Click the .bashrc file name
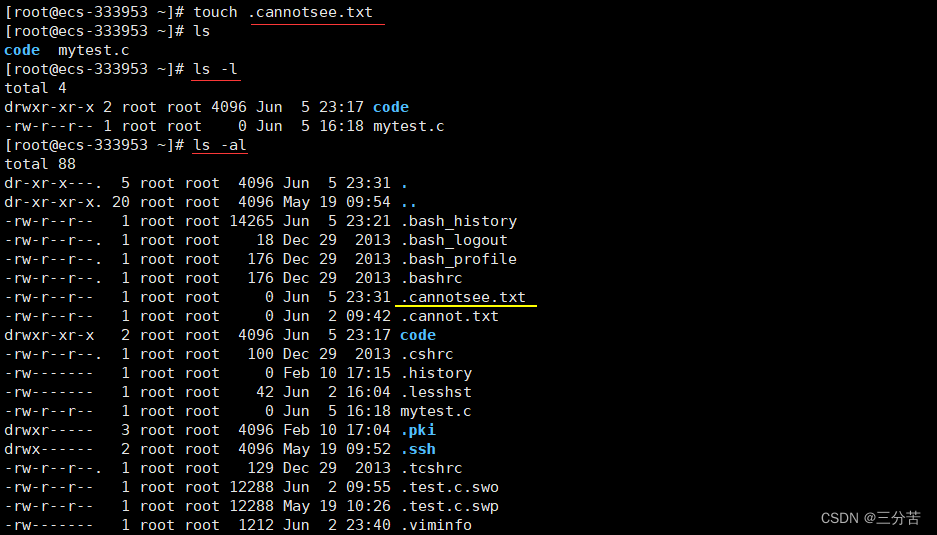937x535 pixels. (x=431, y=278)
